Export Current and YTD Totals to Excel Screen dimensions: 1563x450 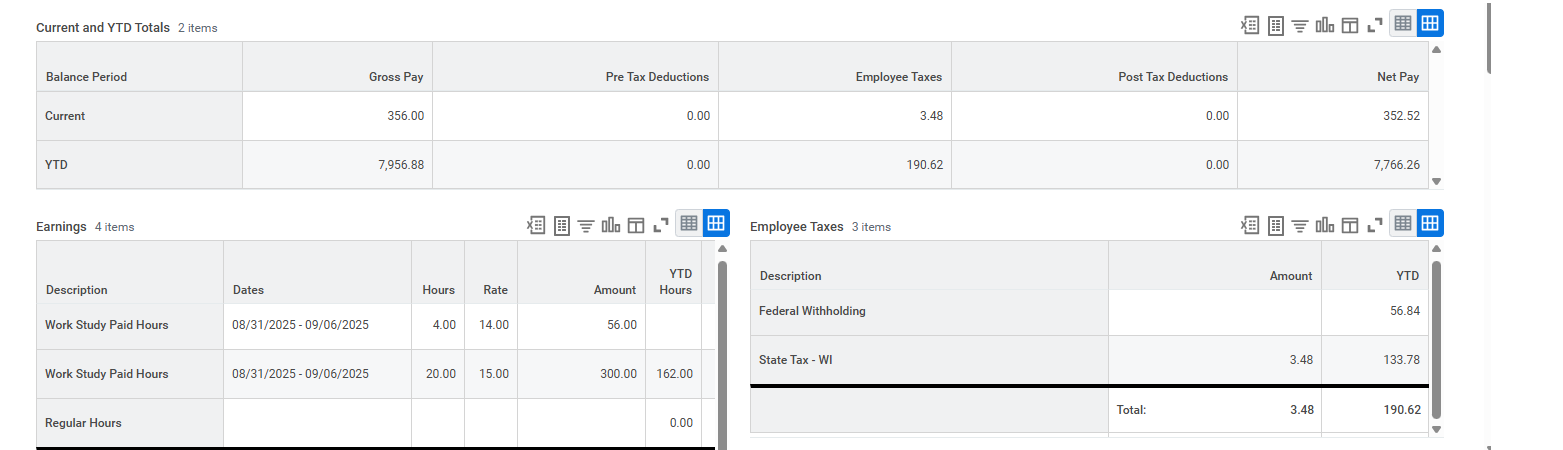(1250, 25)
